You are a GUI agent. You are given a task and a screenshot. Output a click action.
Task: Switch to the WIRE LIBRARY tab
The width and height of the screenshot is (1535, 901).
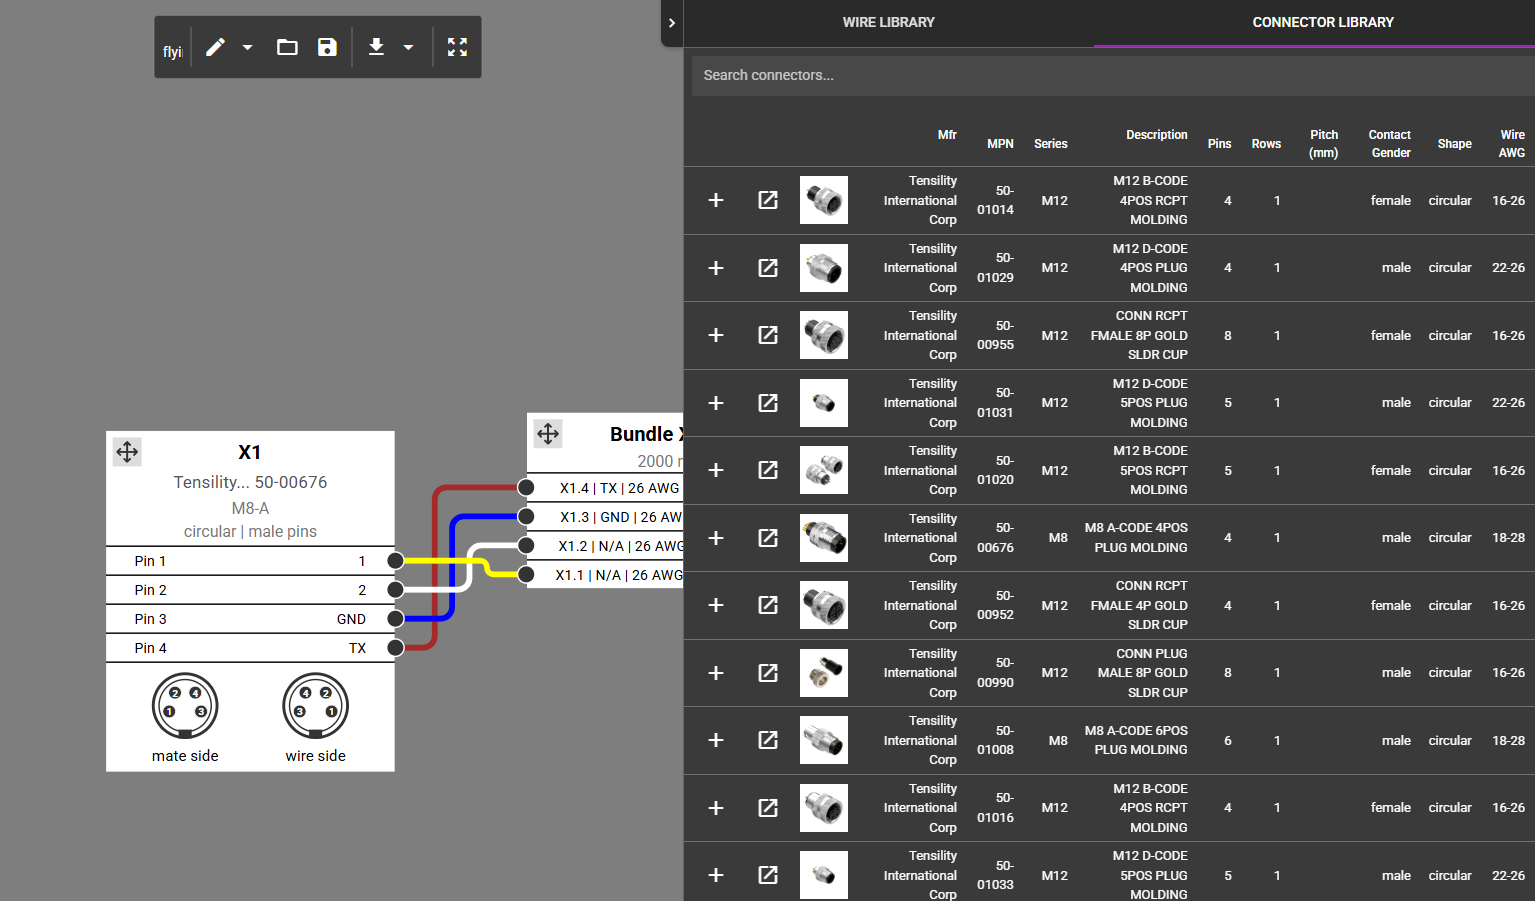pos(888,22)
